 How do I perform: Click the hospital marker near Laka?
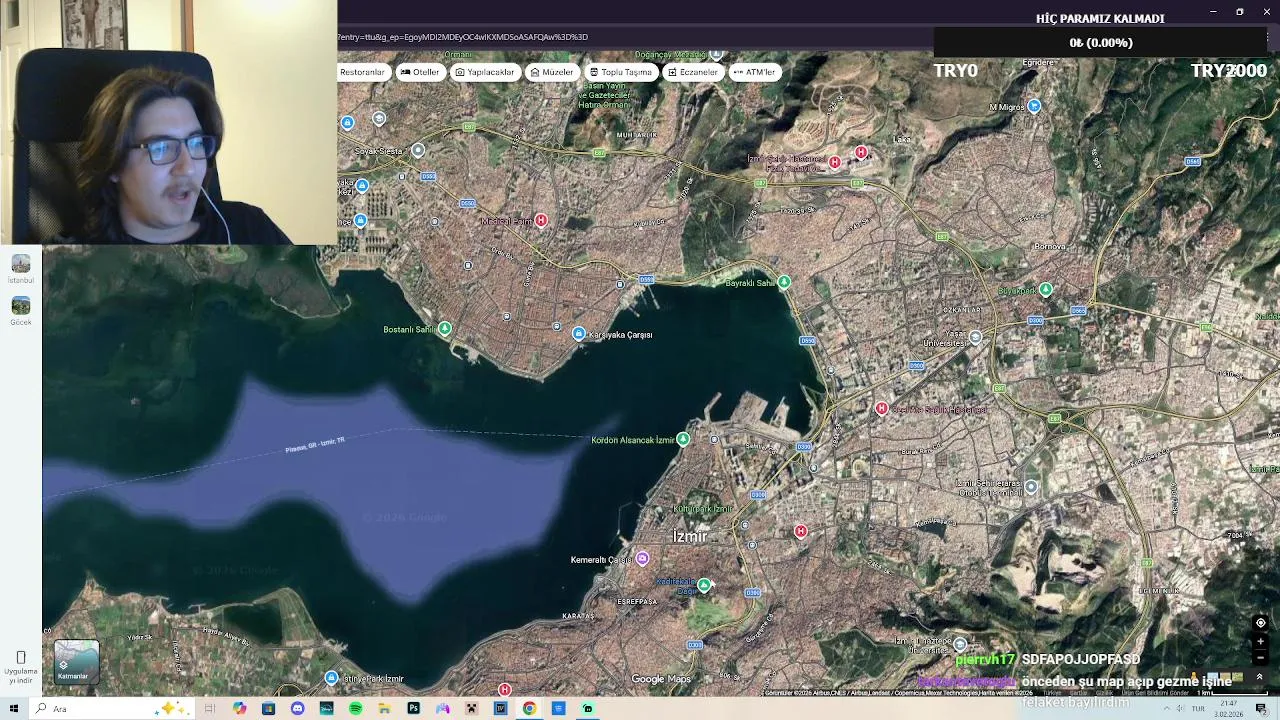tap(861, 152)
